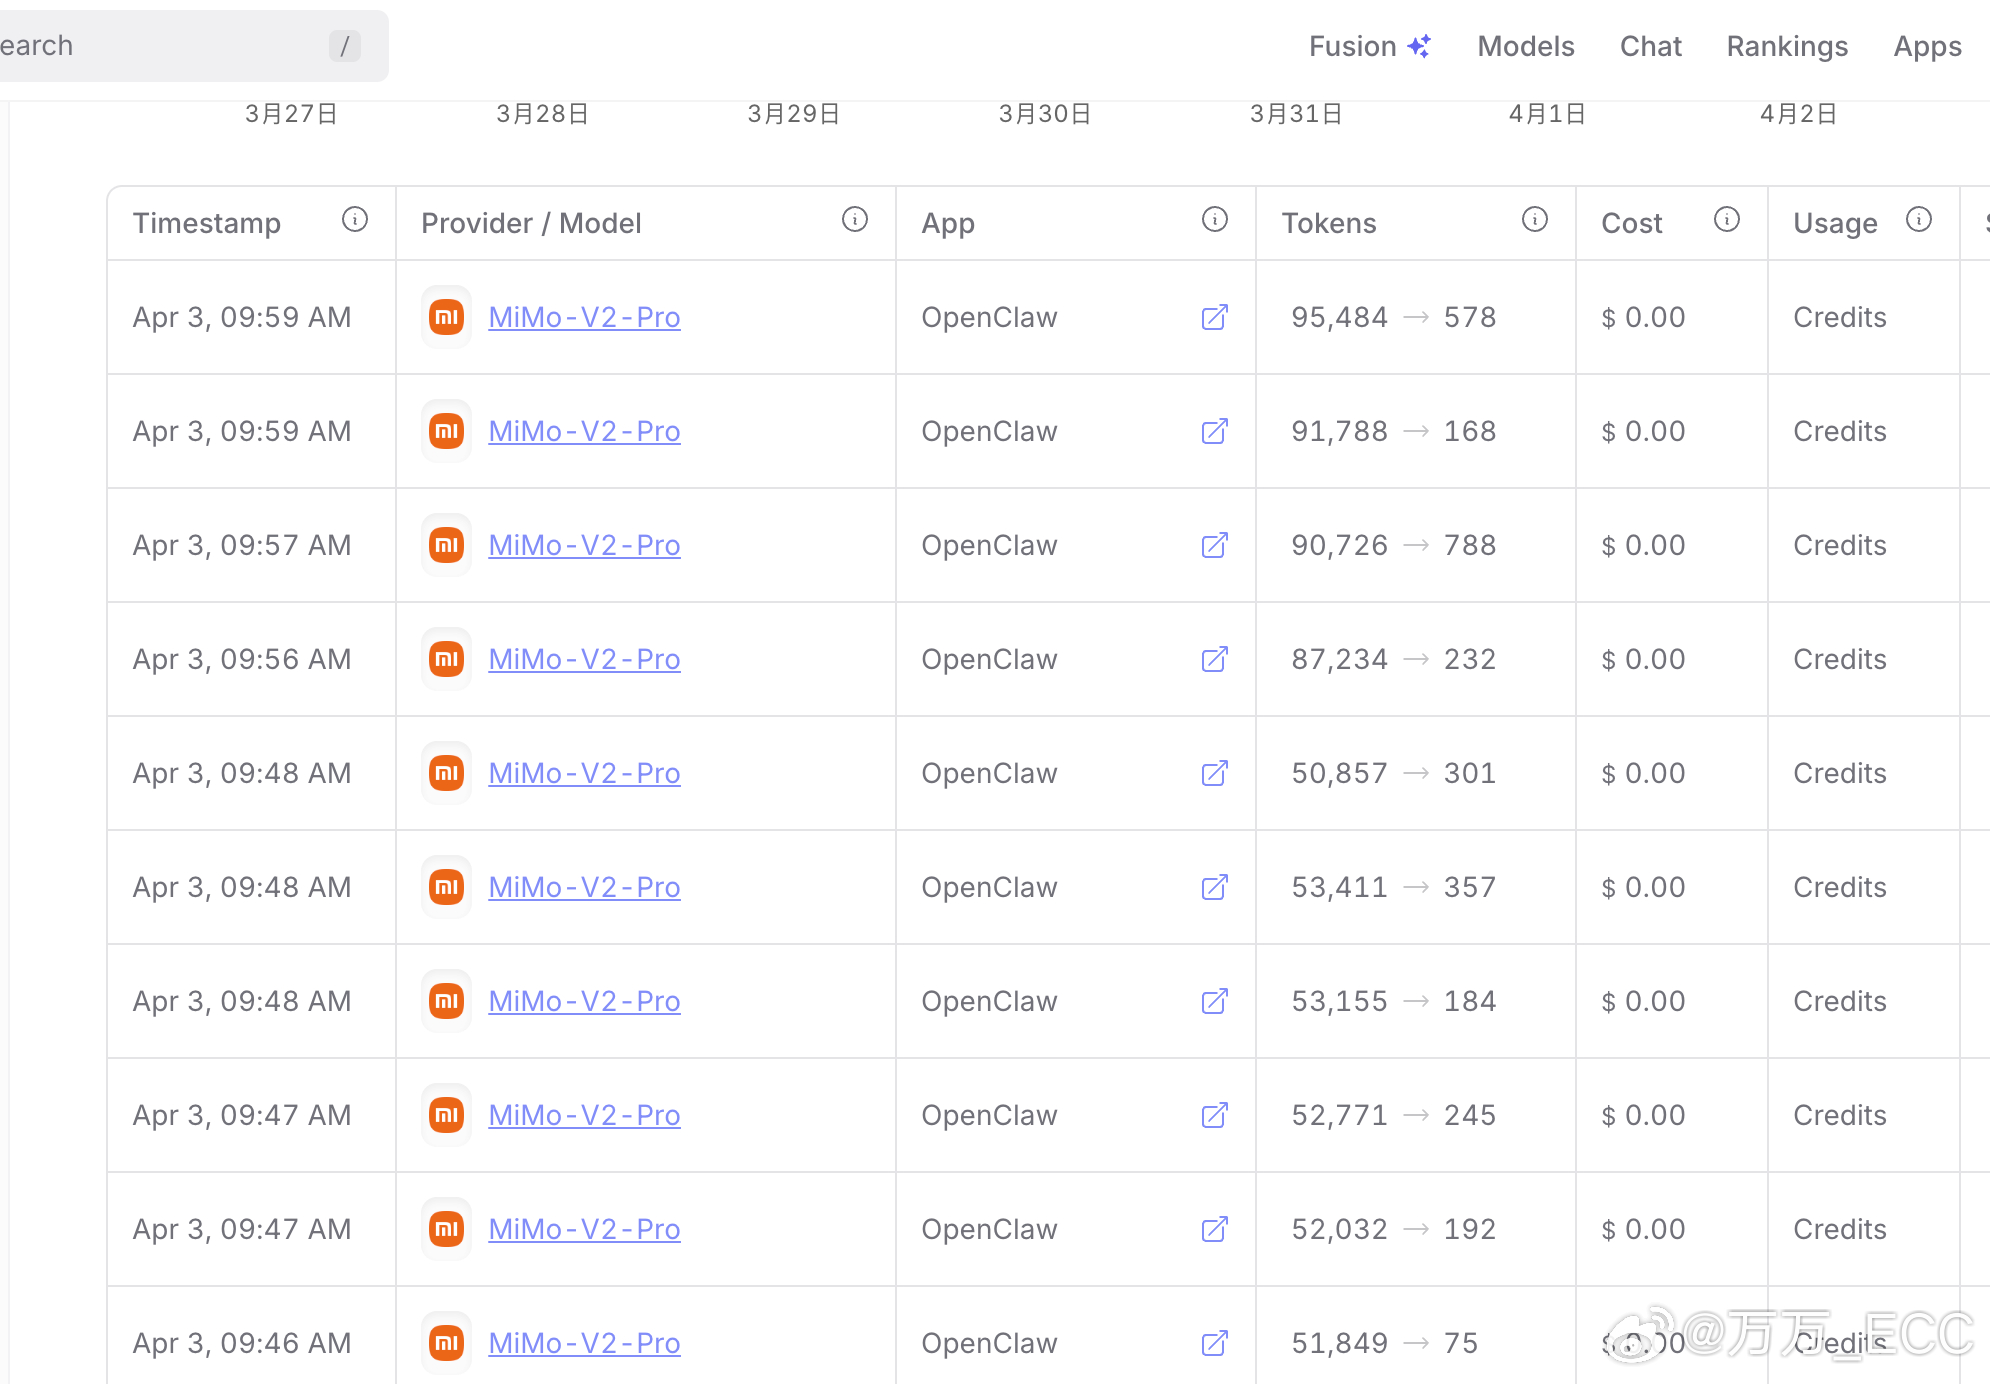The image size is (1990, 1384).
Task: Click info icon next to Usage header
Action: 1919,219
